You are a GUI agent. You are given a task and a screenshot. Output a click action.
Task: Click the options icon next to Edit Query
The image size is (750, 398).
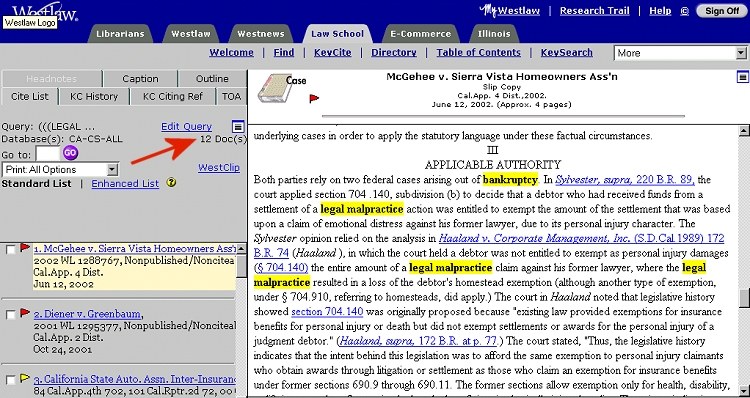(x=238, y=126)
